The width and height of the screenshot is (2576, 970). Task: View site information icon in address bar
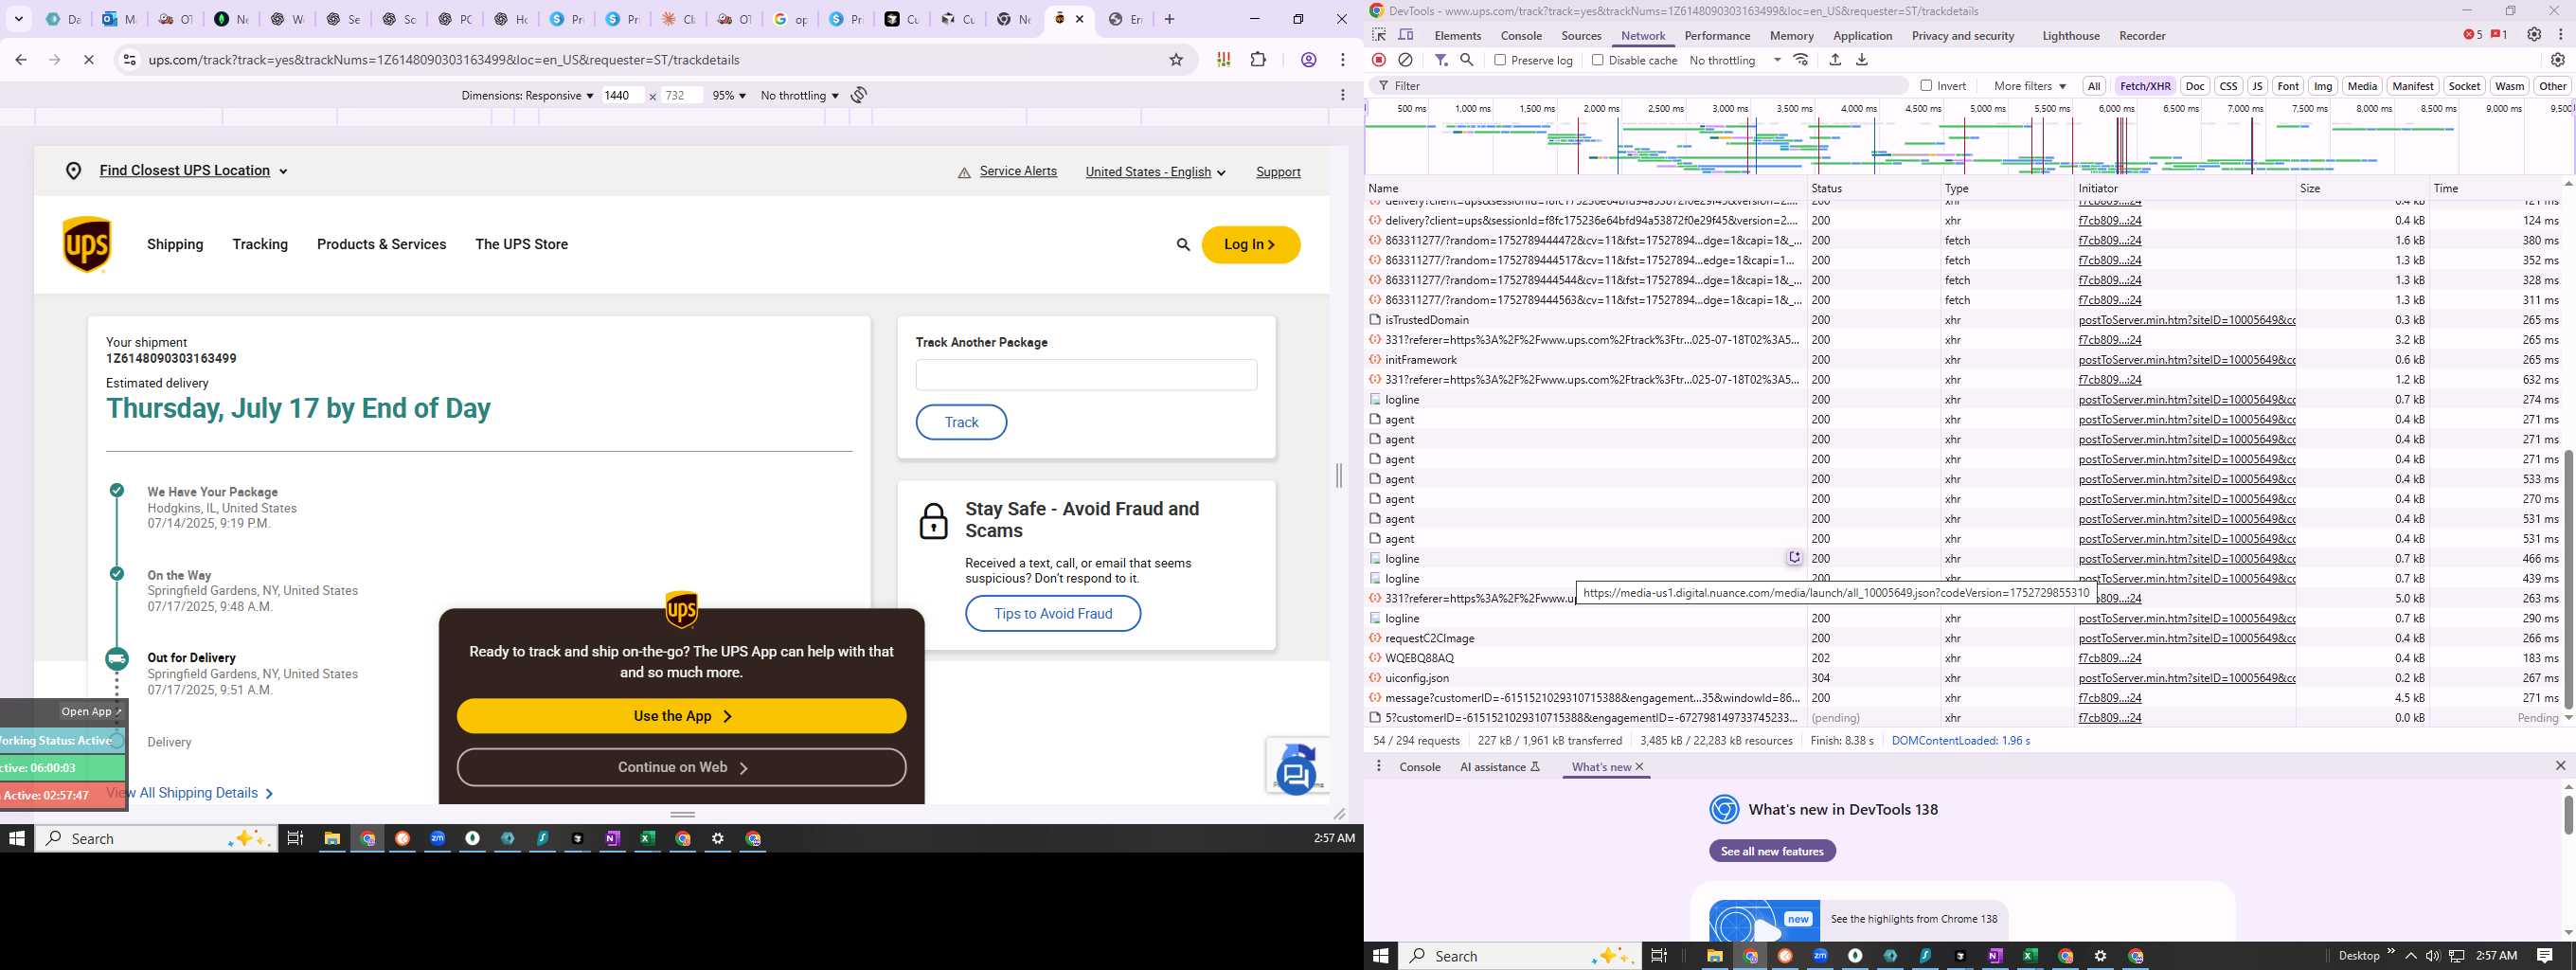coord(128,60)
